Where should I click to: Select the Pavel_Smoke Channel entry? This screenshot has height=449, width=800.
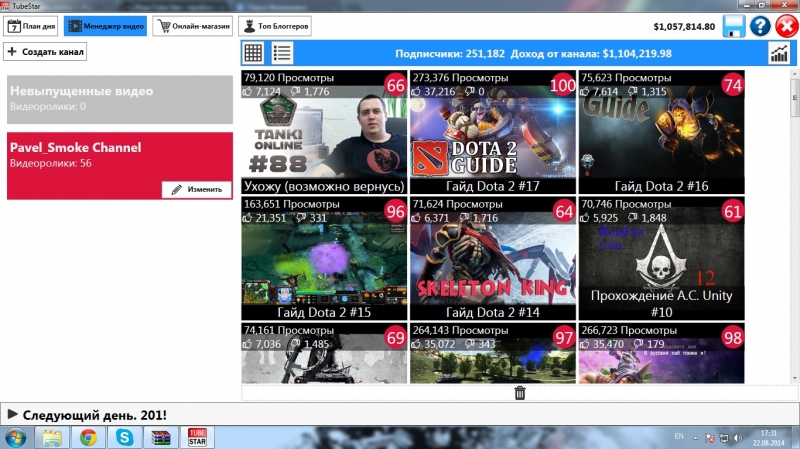tap(120, 166)
